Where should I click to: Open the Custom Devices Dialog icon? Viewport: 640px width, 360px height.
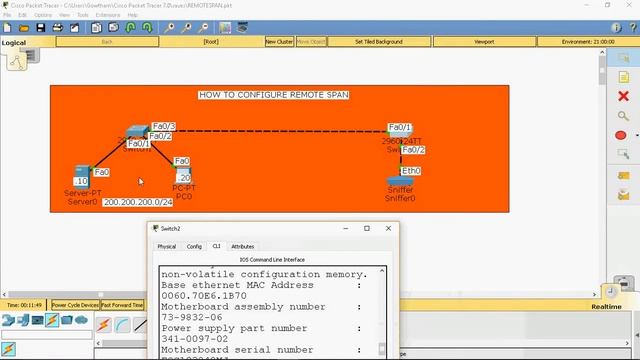point(242,27)
